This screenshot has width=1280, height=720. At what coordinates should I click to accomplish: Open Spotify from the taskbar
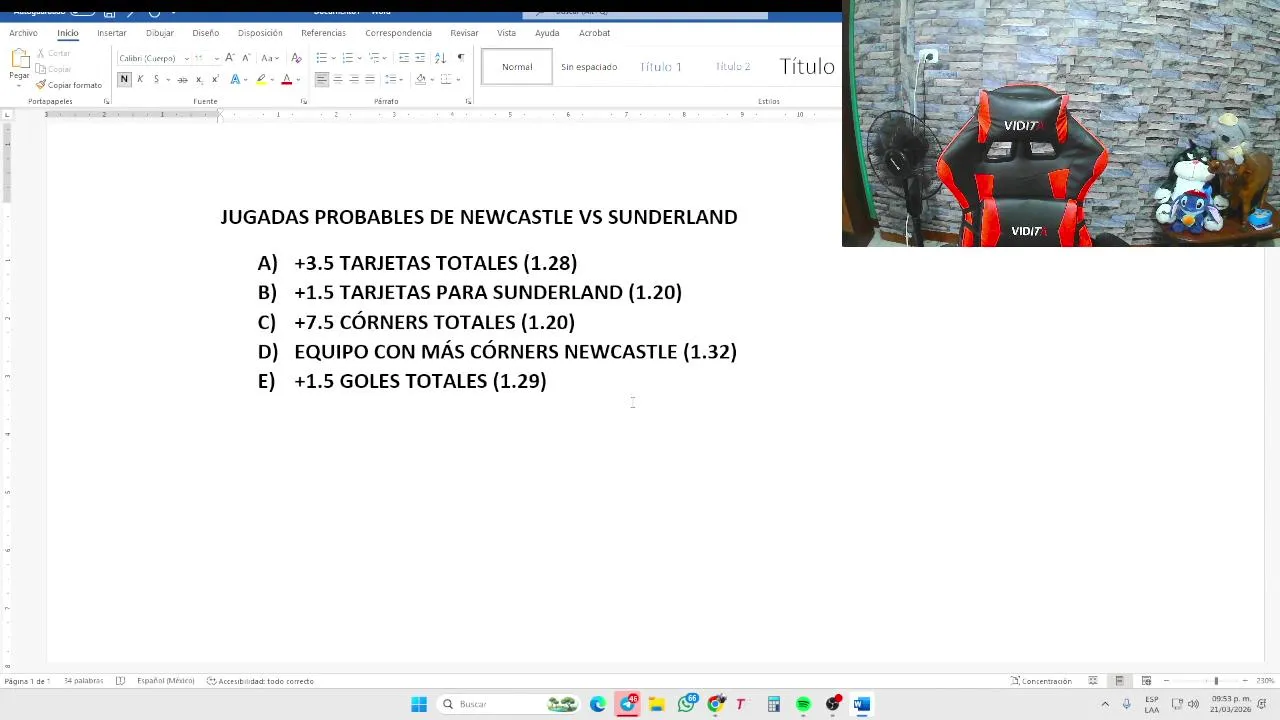[803, 704]
